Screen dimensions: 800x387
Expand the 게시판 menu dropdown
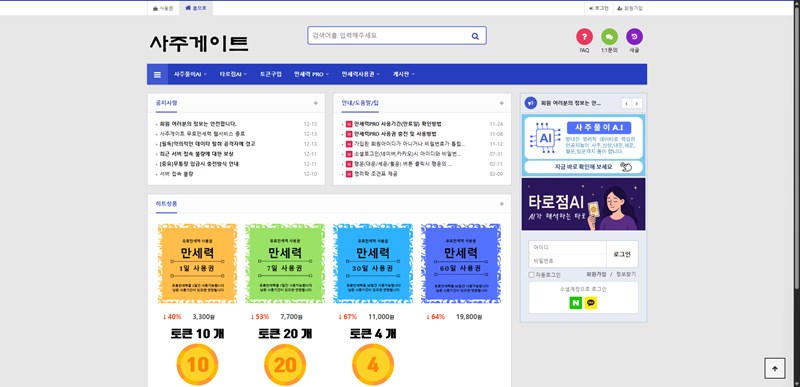click(404, 74)
